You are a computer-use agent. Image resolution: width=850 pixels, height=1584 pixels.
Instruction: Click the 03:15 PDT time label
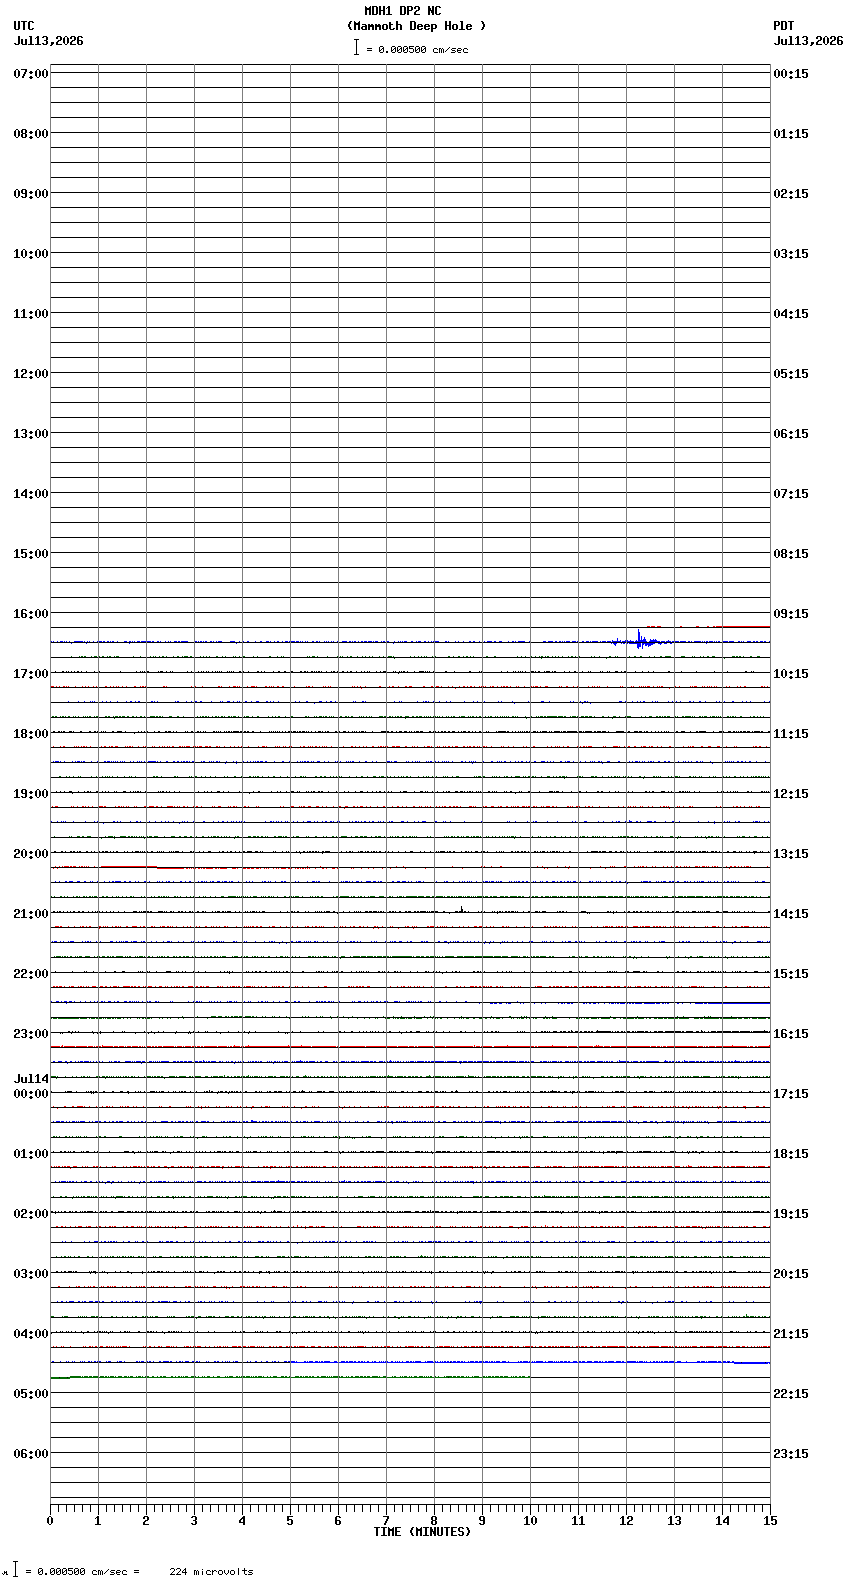click(791, 254)
